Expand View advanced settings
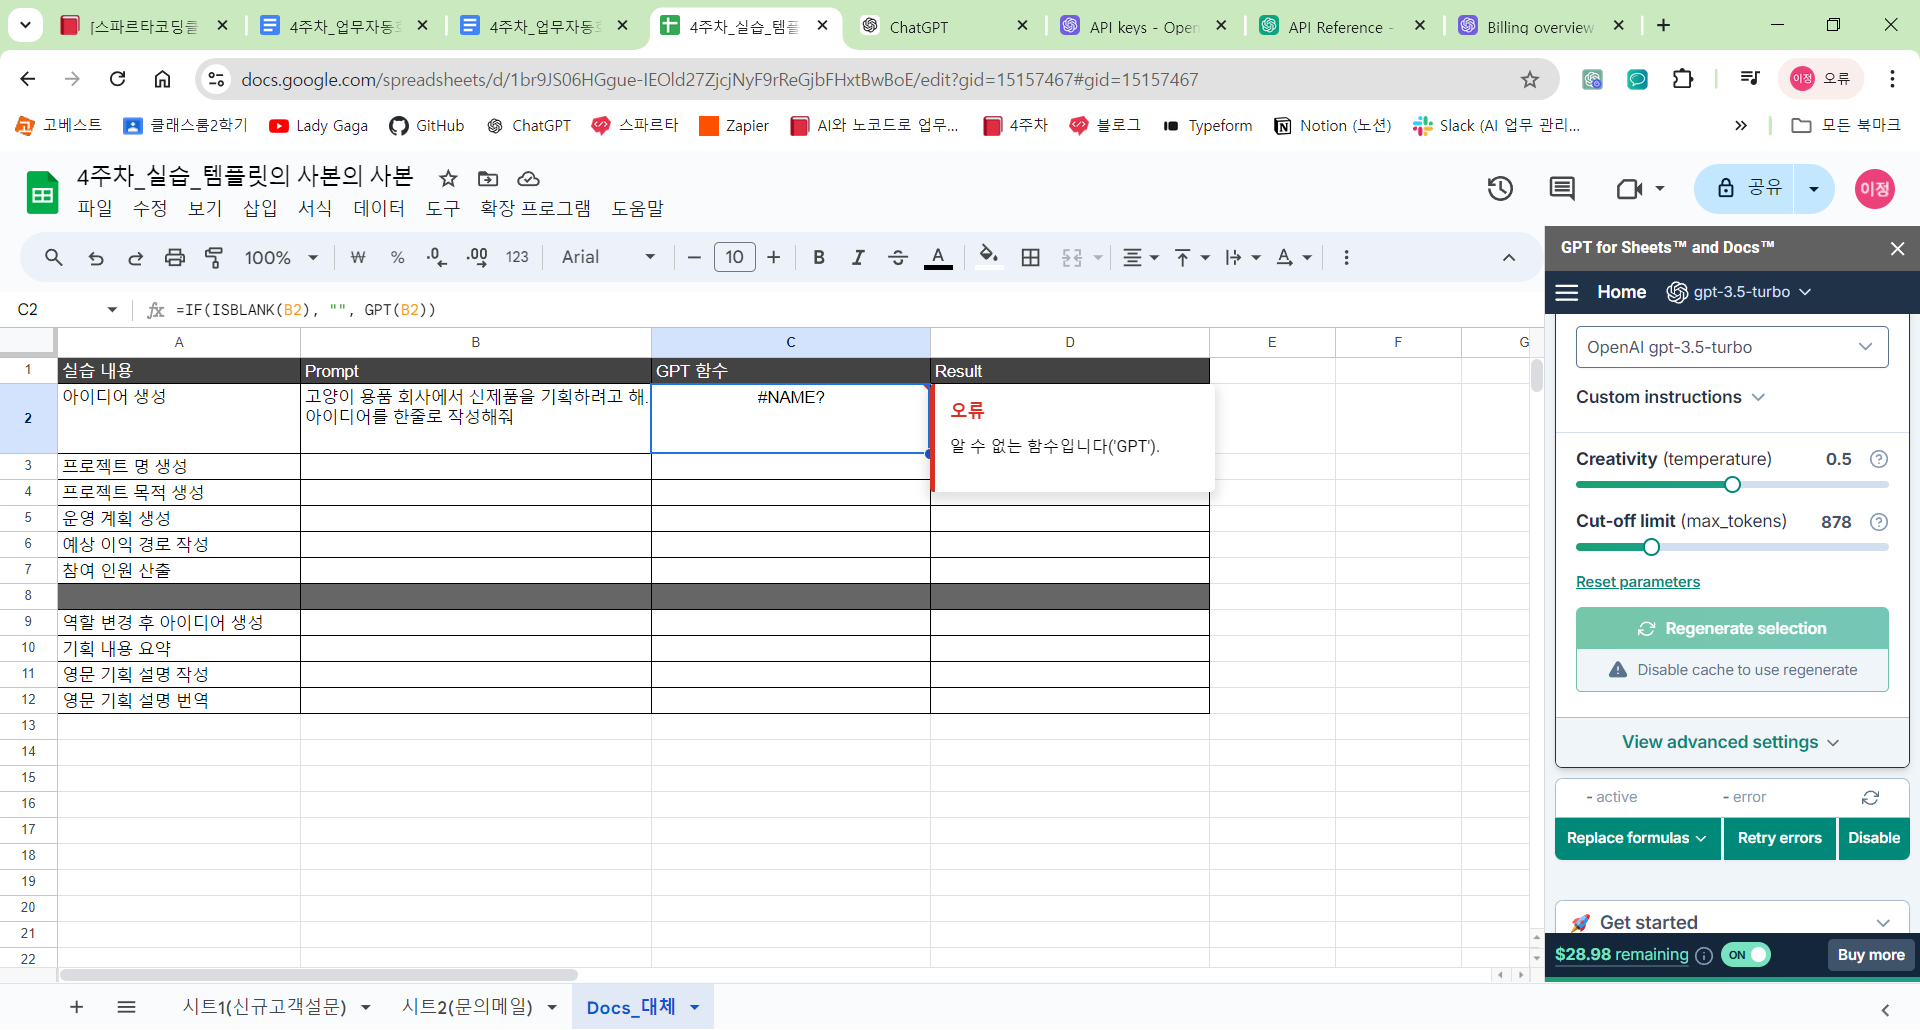1920x1030 pixels. click(1731, 742)
